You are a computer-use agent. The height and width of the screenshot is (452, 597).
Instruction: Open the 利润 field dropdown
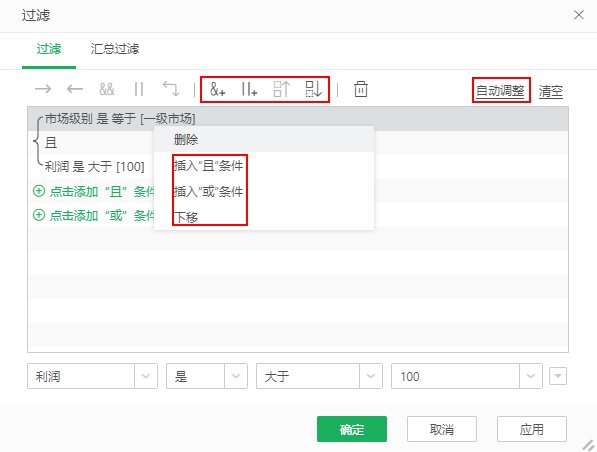coord(146,376)
